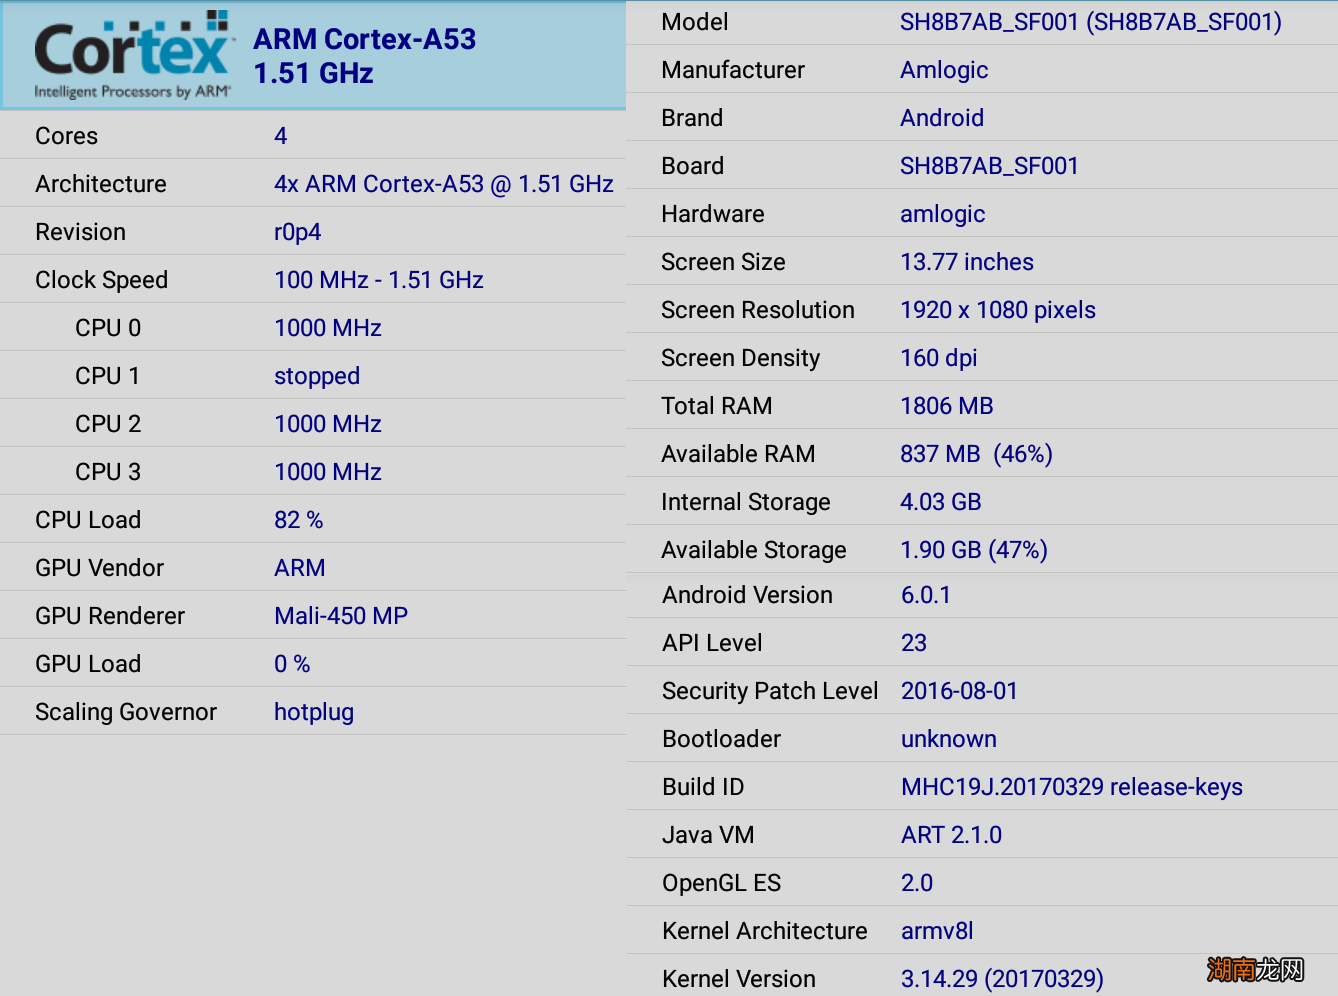The width and height of the screenshot is (1338, 996).
Task: Click the CPU 0 frequency entry
Action: pyautogui.click(x=328, y=328)
